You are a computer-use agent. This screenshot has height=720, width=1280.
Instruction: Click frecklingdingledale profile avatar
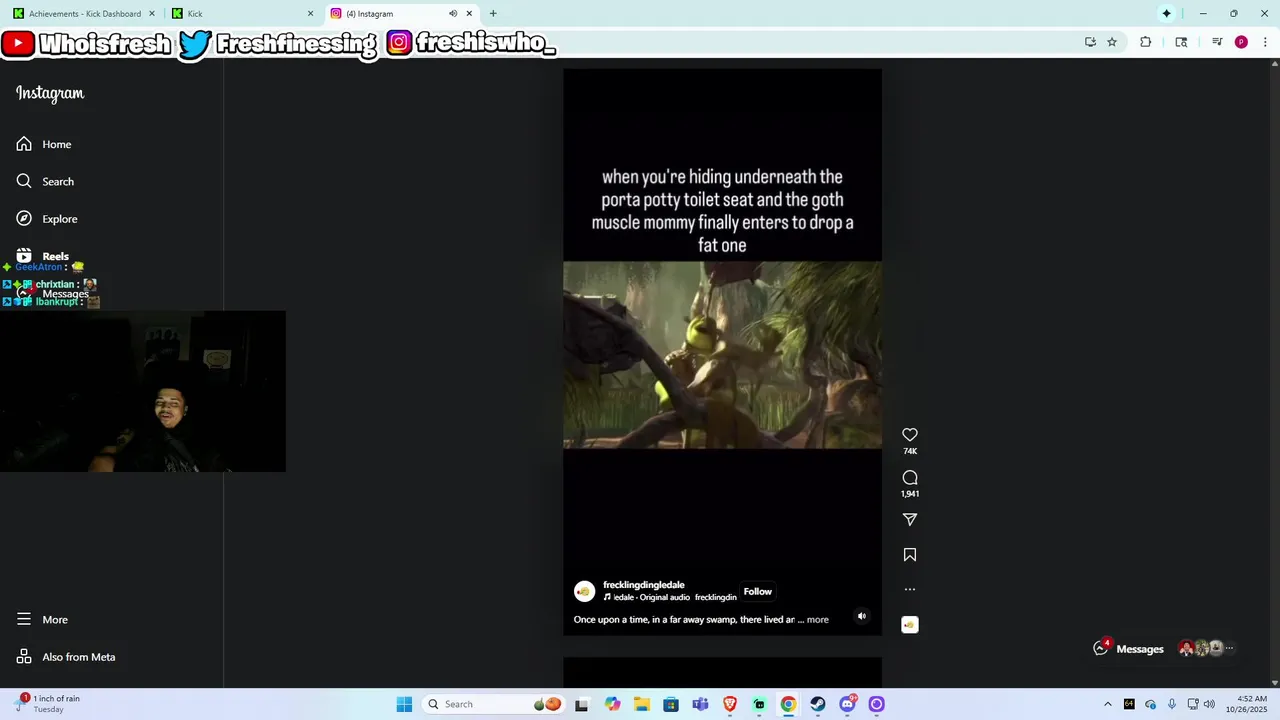tap(585, 592)
